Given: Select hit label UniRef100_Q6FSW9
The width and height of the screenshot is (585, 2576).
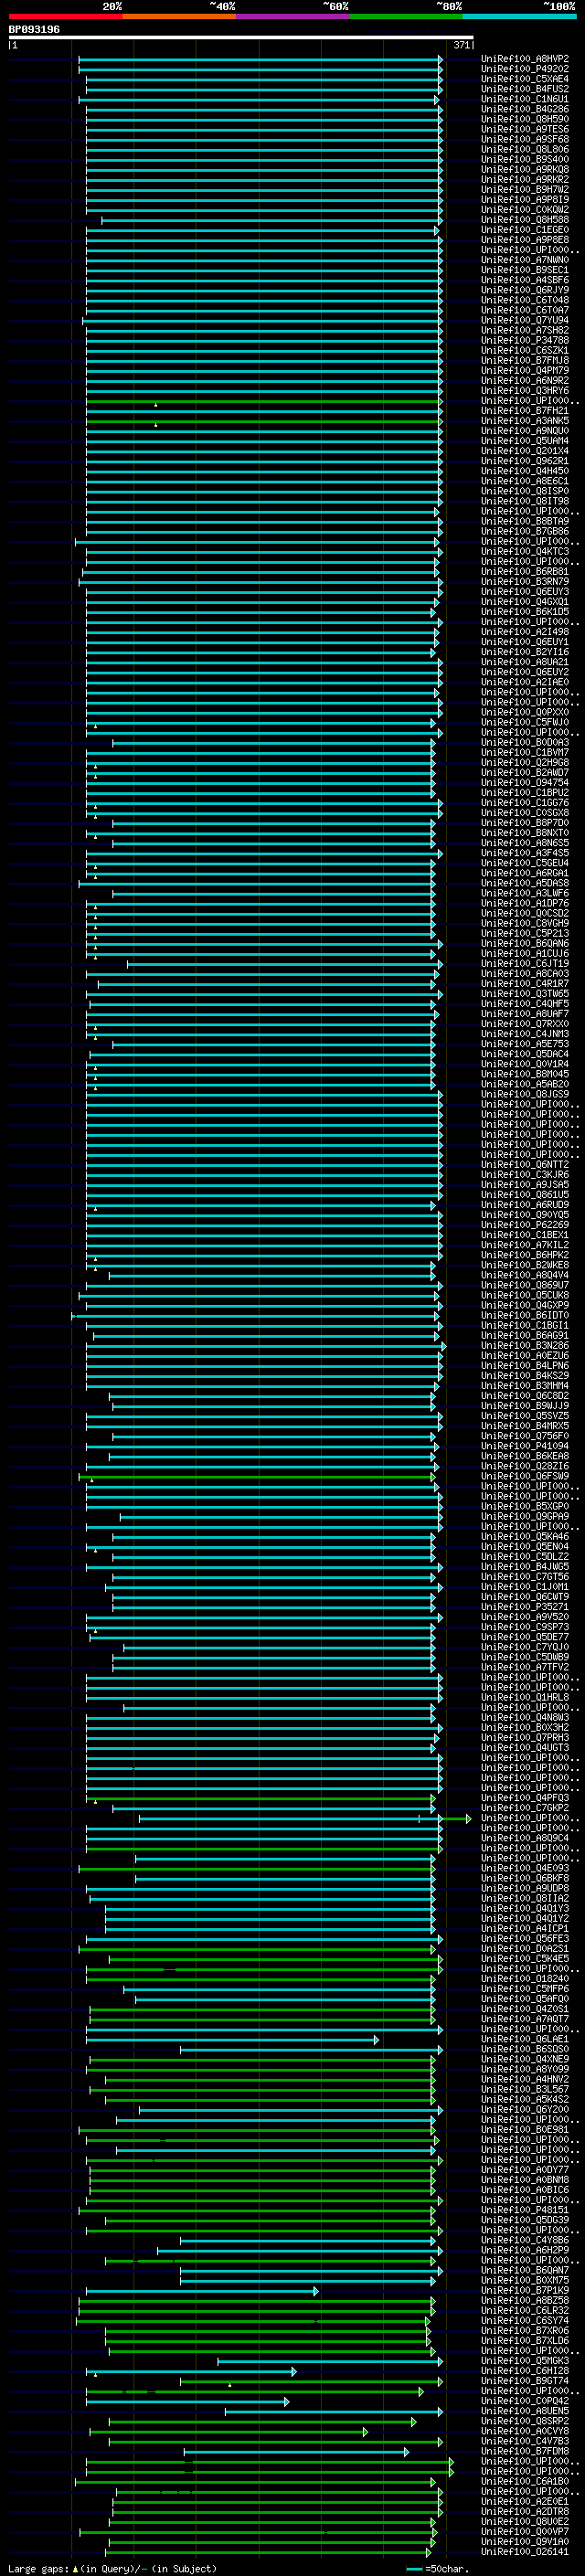Looking at the screenshot, I should [525, 1476].
